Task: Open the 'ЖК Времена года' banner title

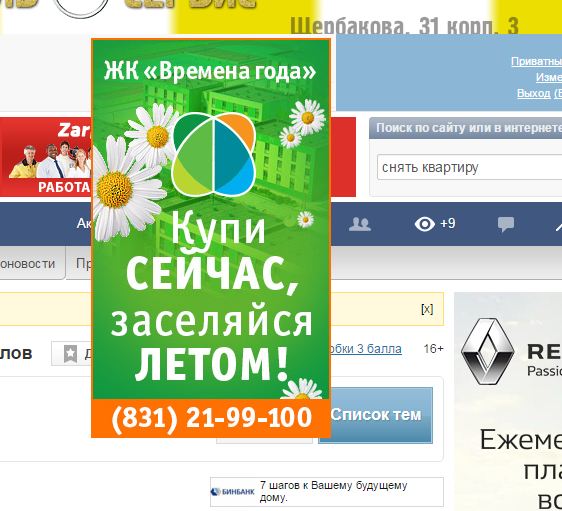Action: coord(210,71)
